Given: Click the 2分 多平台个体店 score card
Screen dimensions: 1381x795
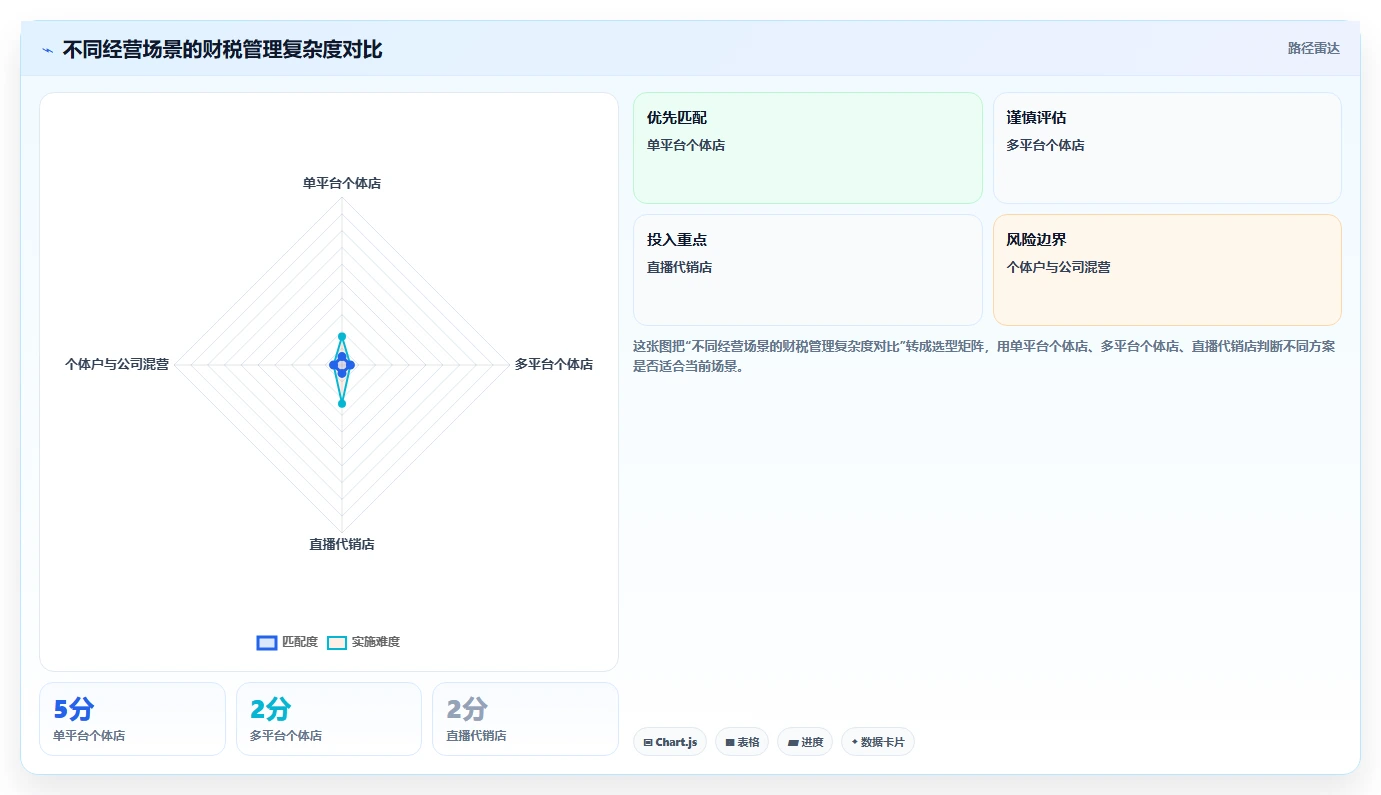Looking at the screenshot, I should [x=329, y=719].
